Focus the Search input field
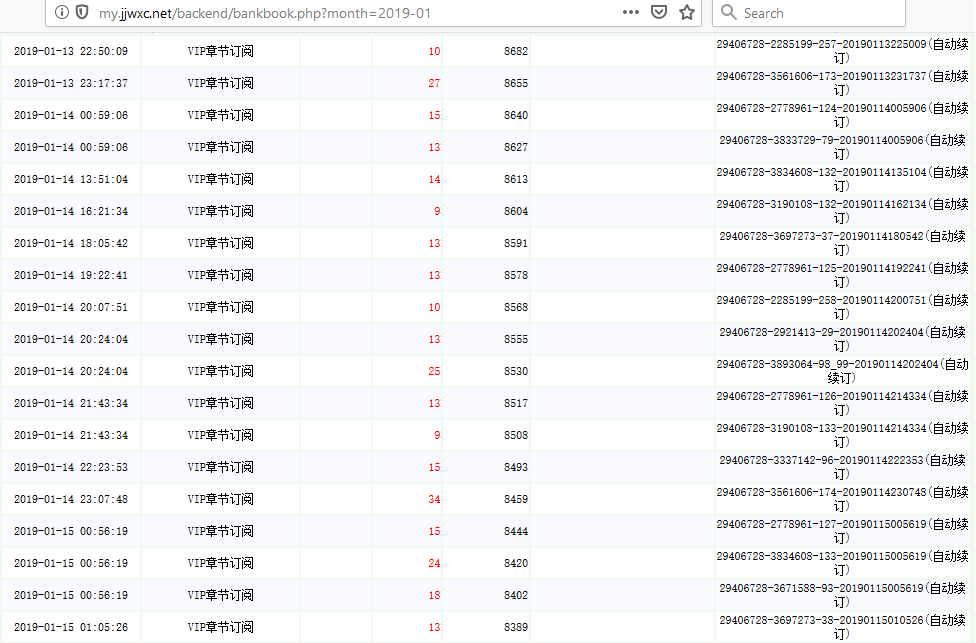 (x=809, y=13)
